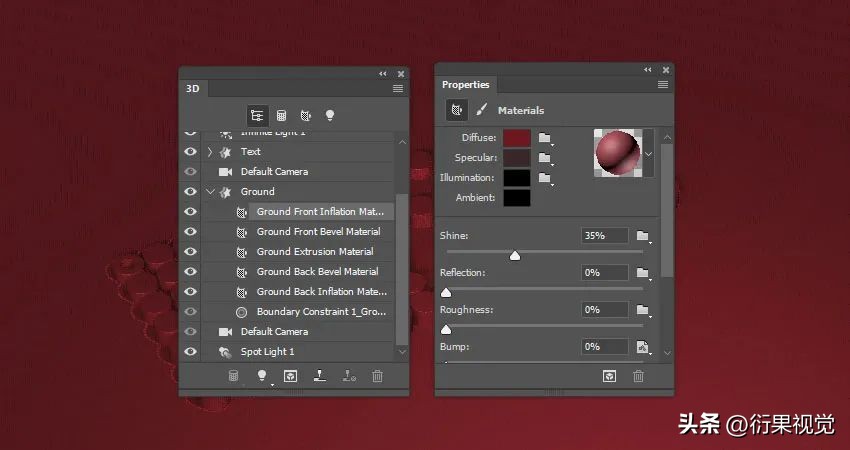Toggle visibility of Ground mesh
This screenshot has height=450, width=850.
tap(190, 192)
